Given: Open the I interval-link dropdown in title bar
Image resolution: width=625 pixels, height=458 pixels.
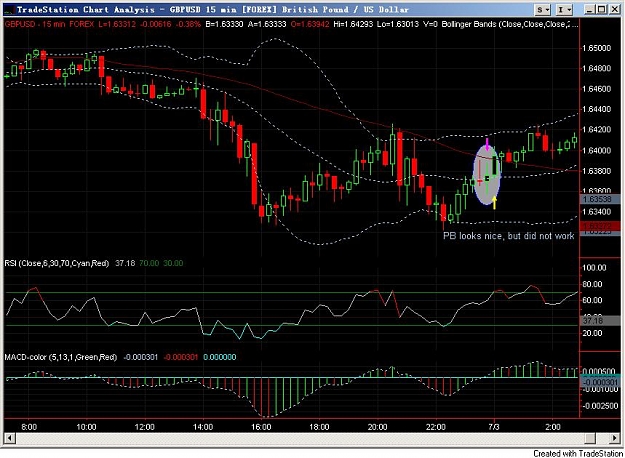Looking at the screenshot, I should coord(564,9).
